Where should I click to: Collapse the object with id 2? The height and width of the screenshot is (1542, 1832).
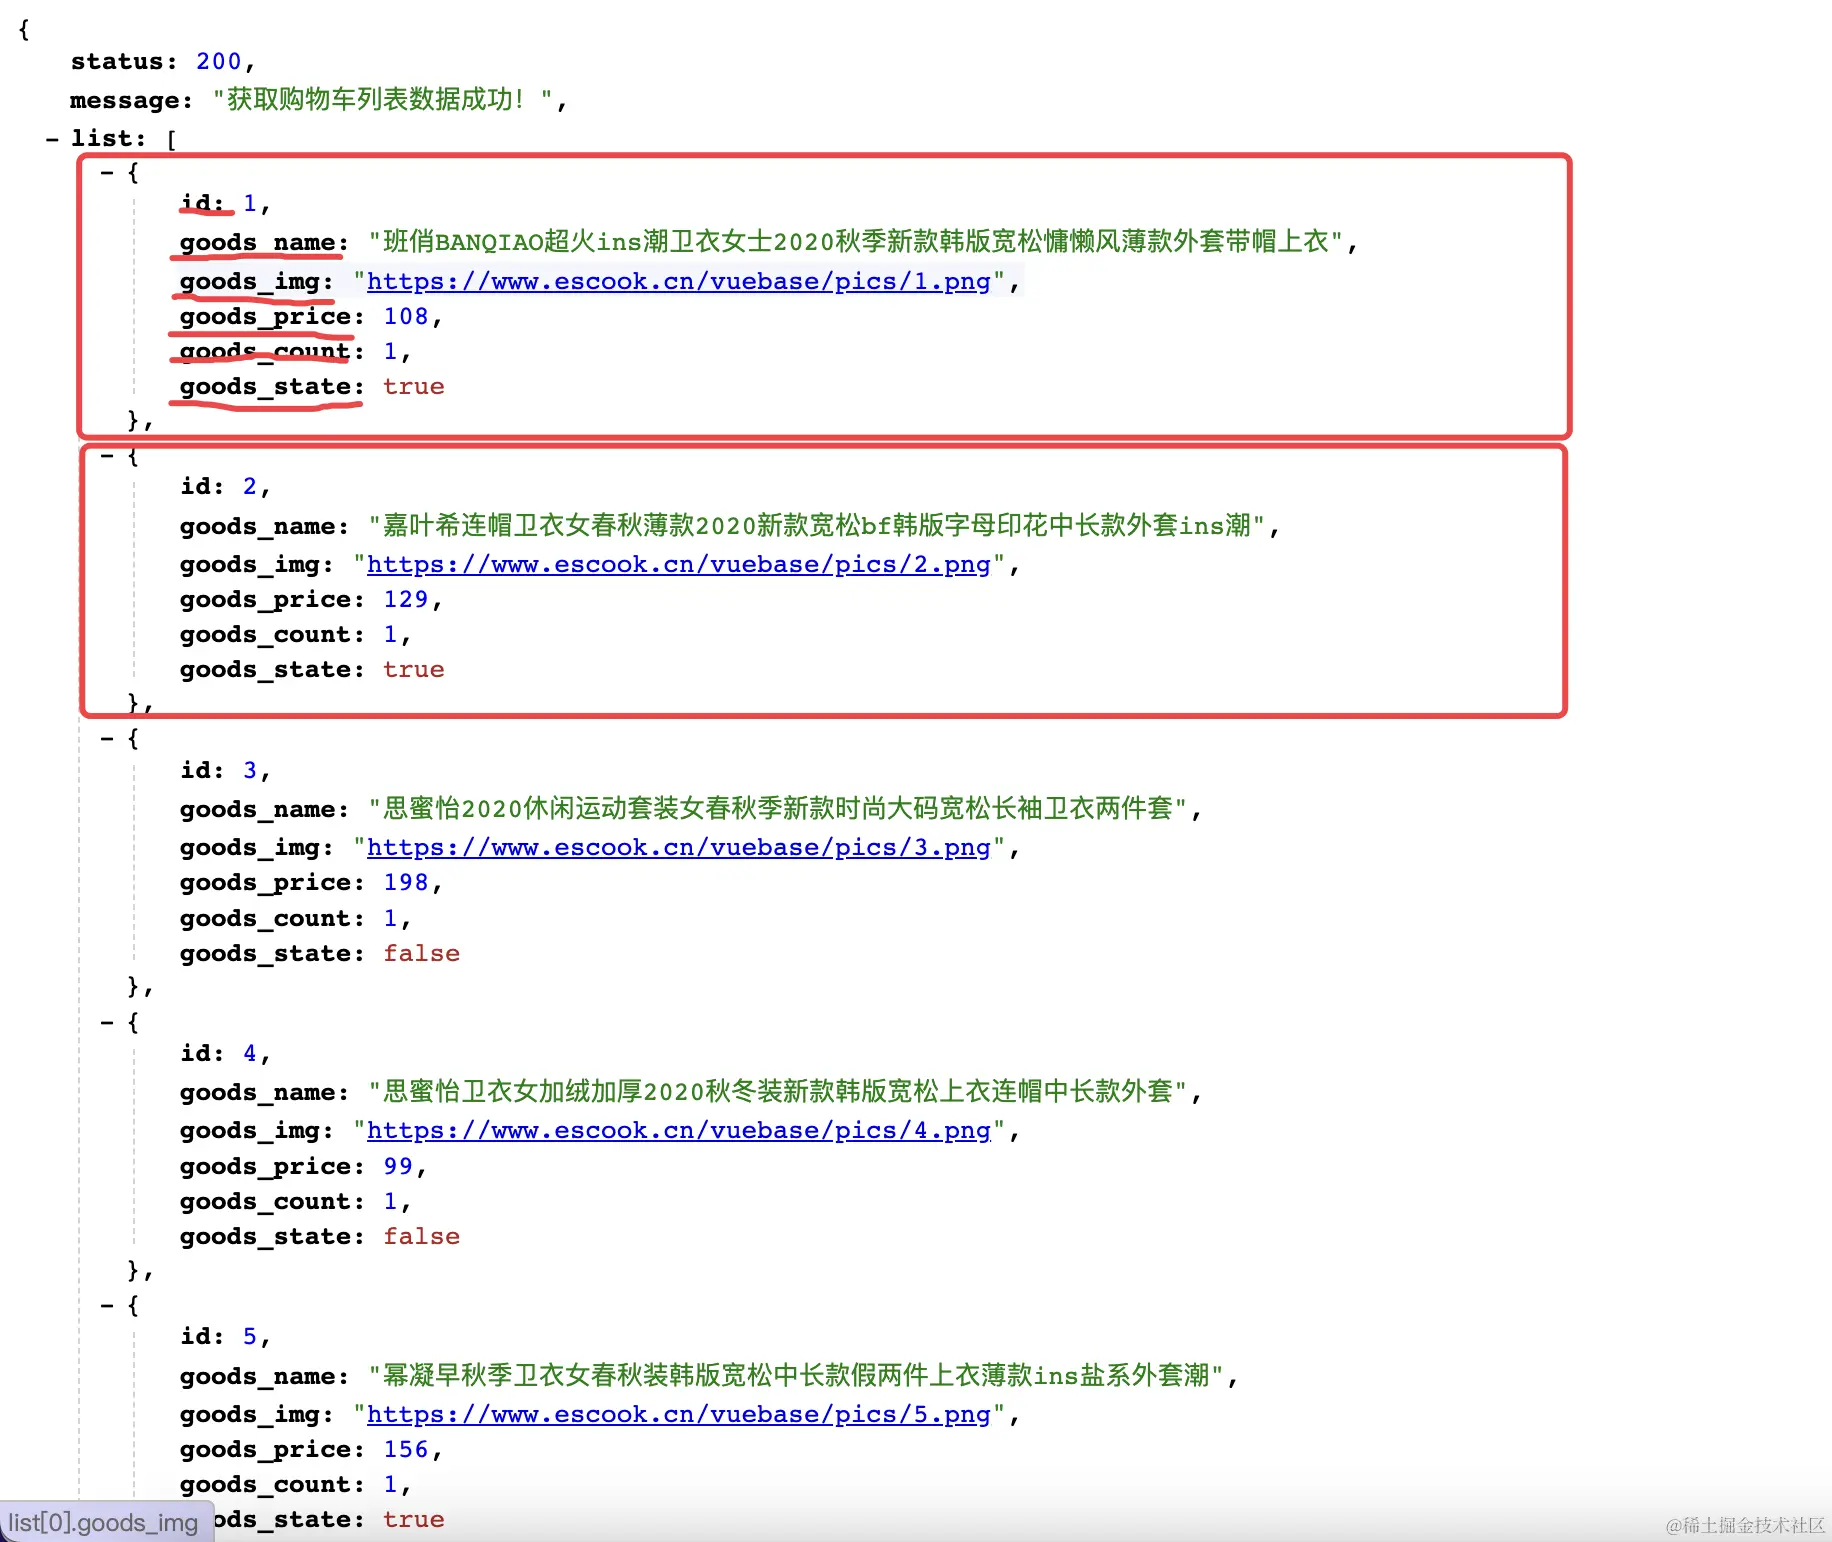107,456
